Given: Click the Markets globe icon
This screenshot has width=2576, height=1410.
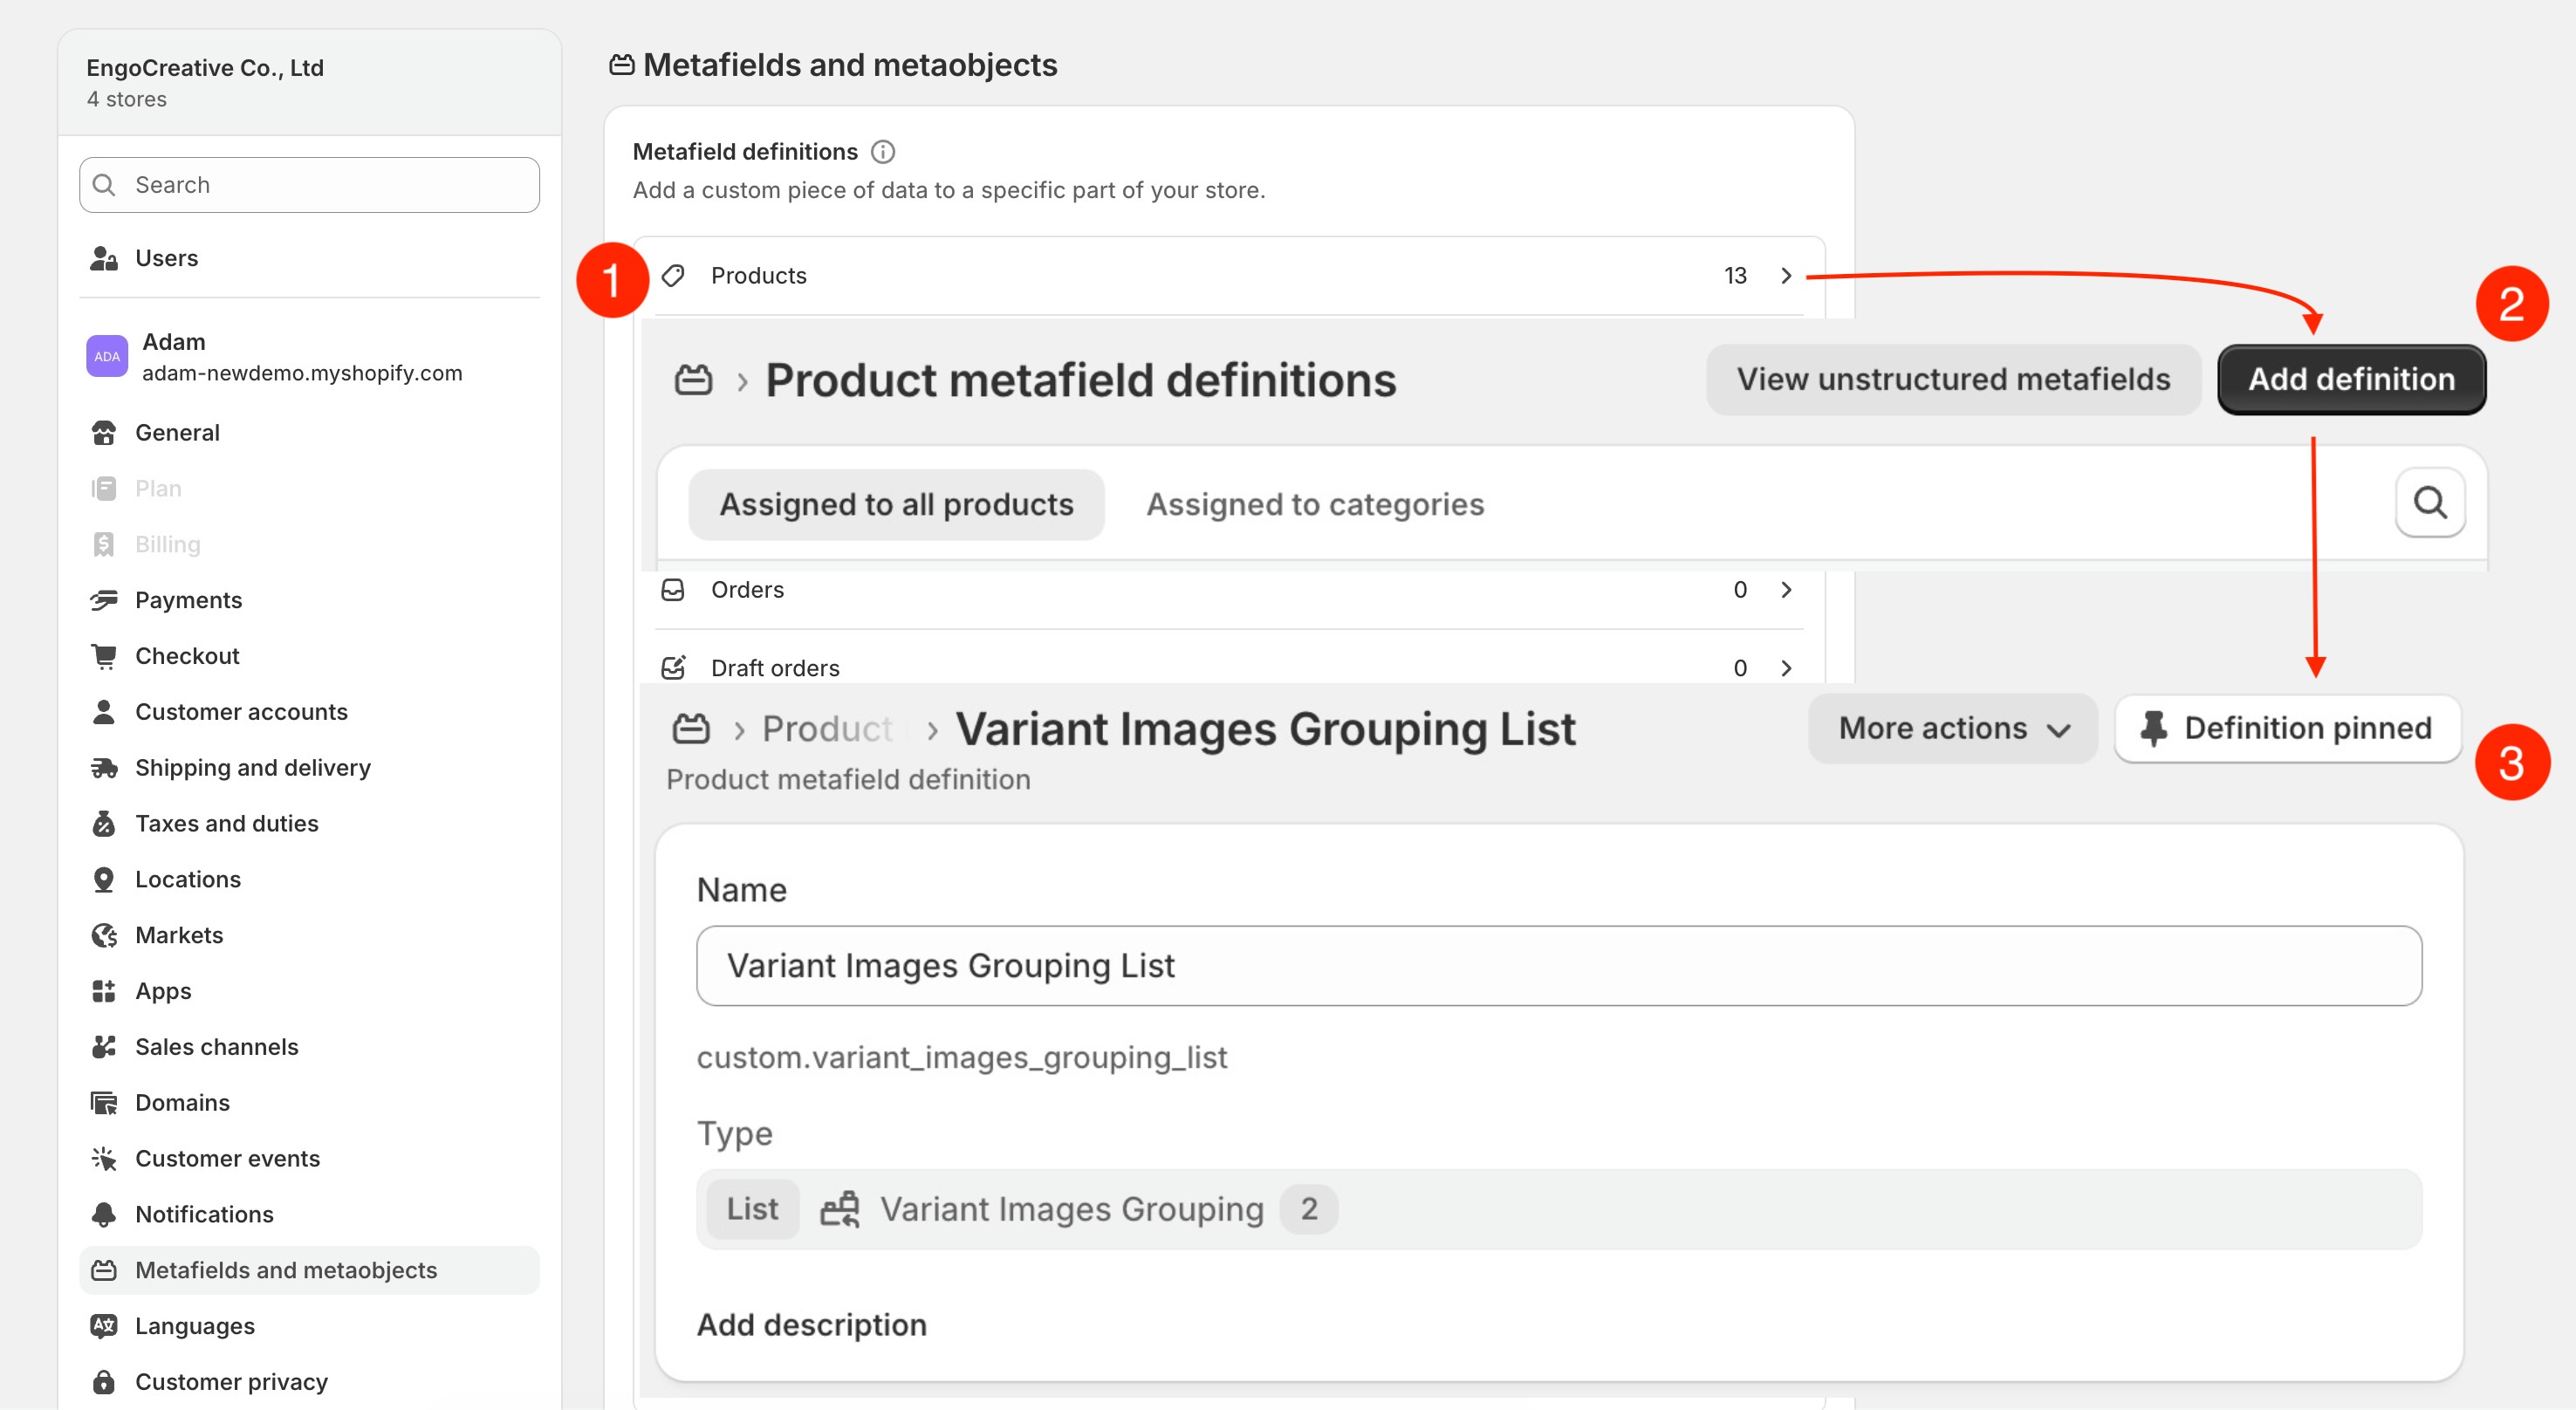Looking at the screenshot, I should coord(104,935).
